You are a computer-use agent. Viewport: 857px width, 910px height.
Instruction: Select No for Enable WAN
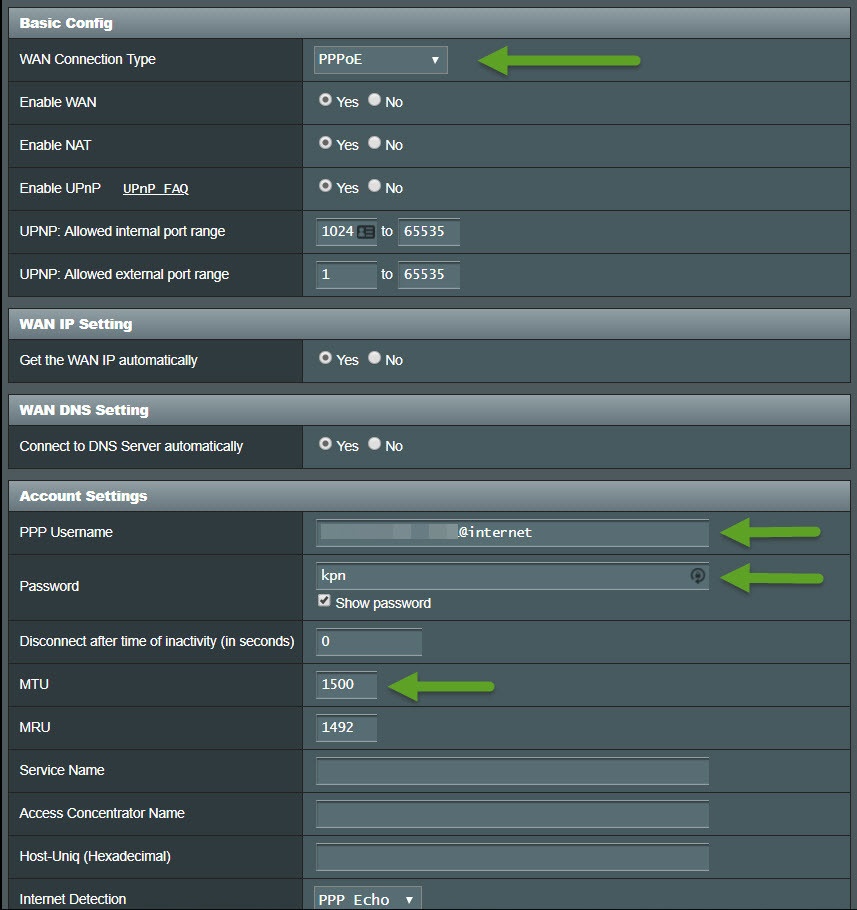click(x=375, y=101)
